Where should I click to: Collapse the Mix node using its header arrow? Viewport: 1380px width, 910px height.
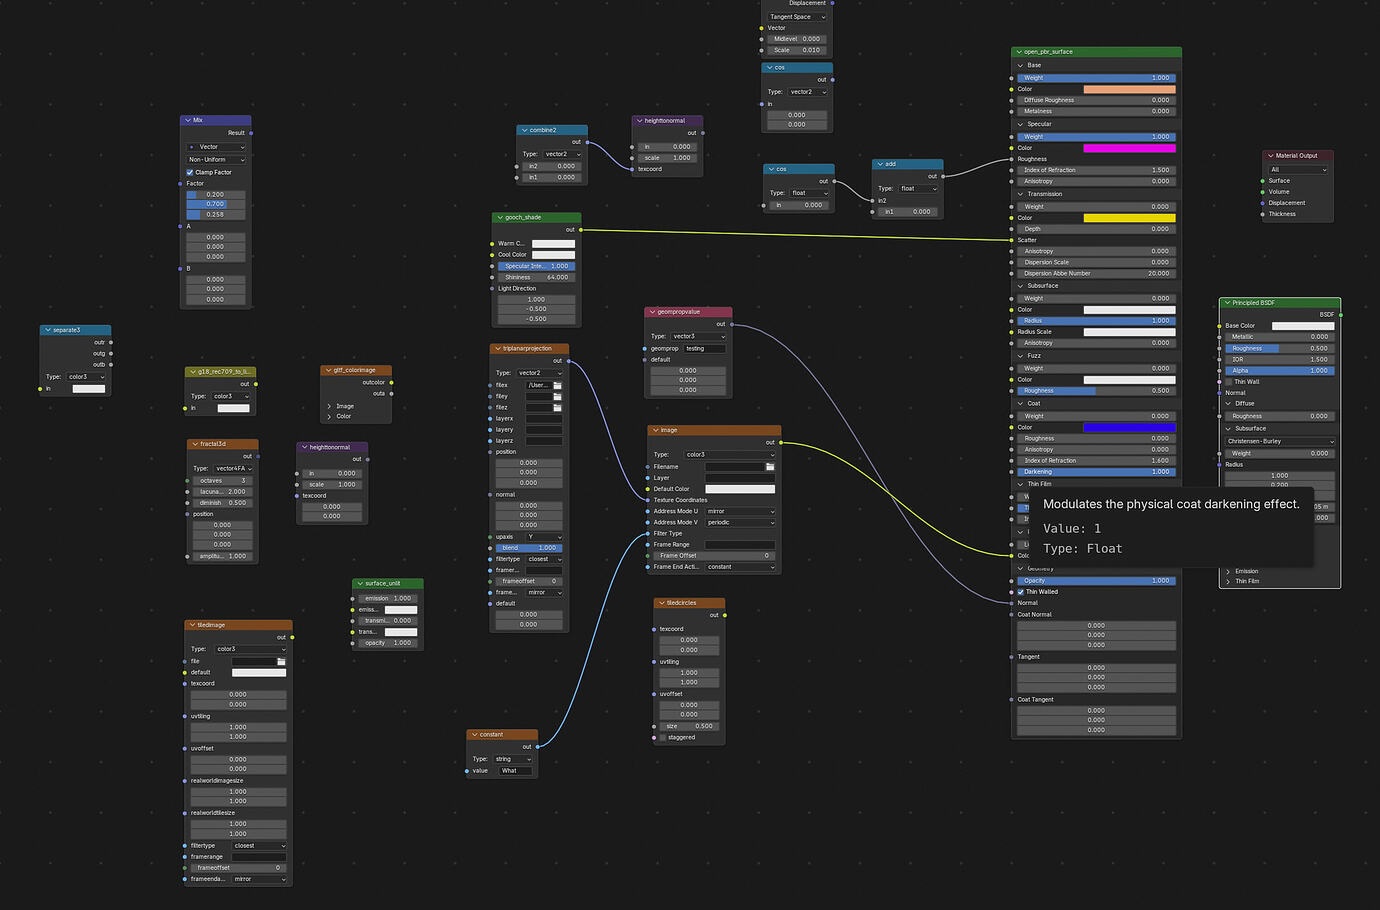[188, 120]
